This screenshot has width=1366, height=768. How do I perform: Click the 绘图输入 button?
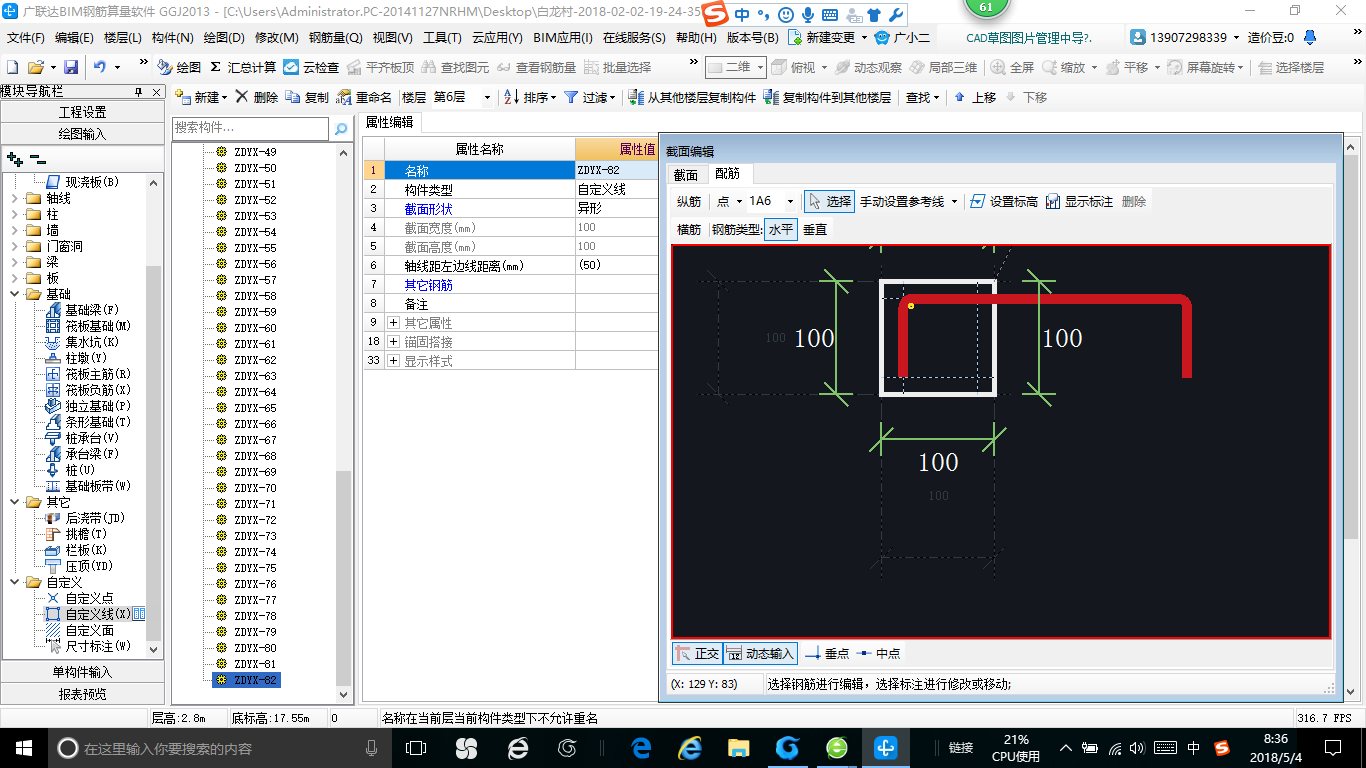82,133
